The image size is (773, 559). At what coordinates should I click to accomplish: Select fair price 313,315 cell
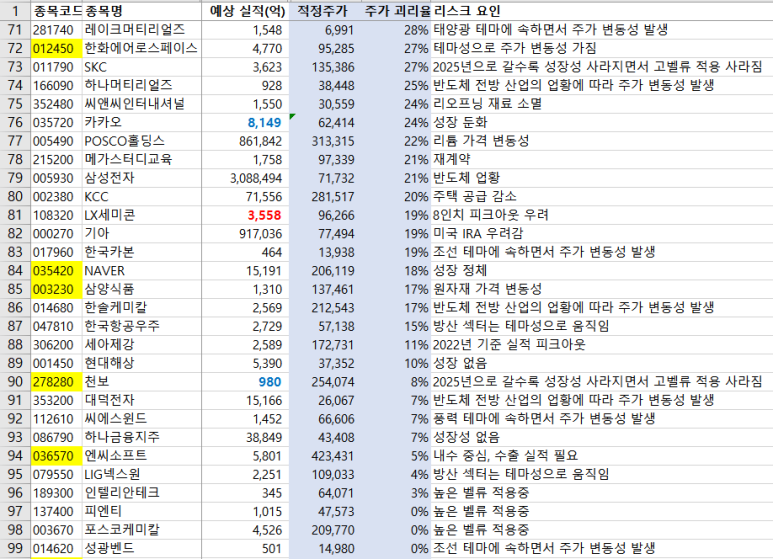click(x=325, y=141)
